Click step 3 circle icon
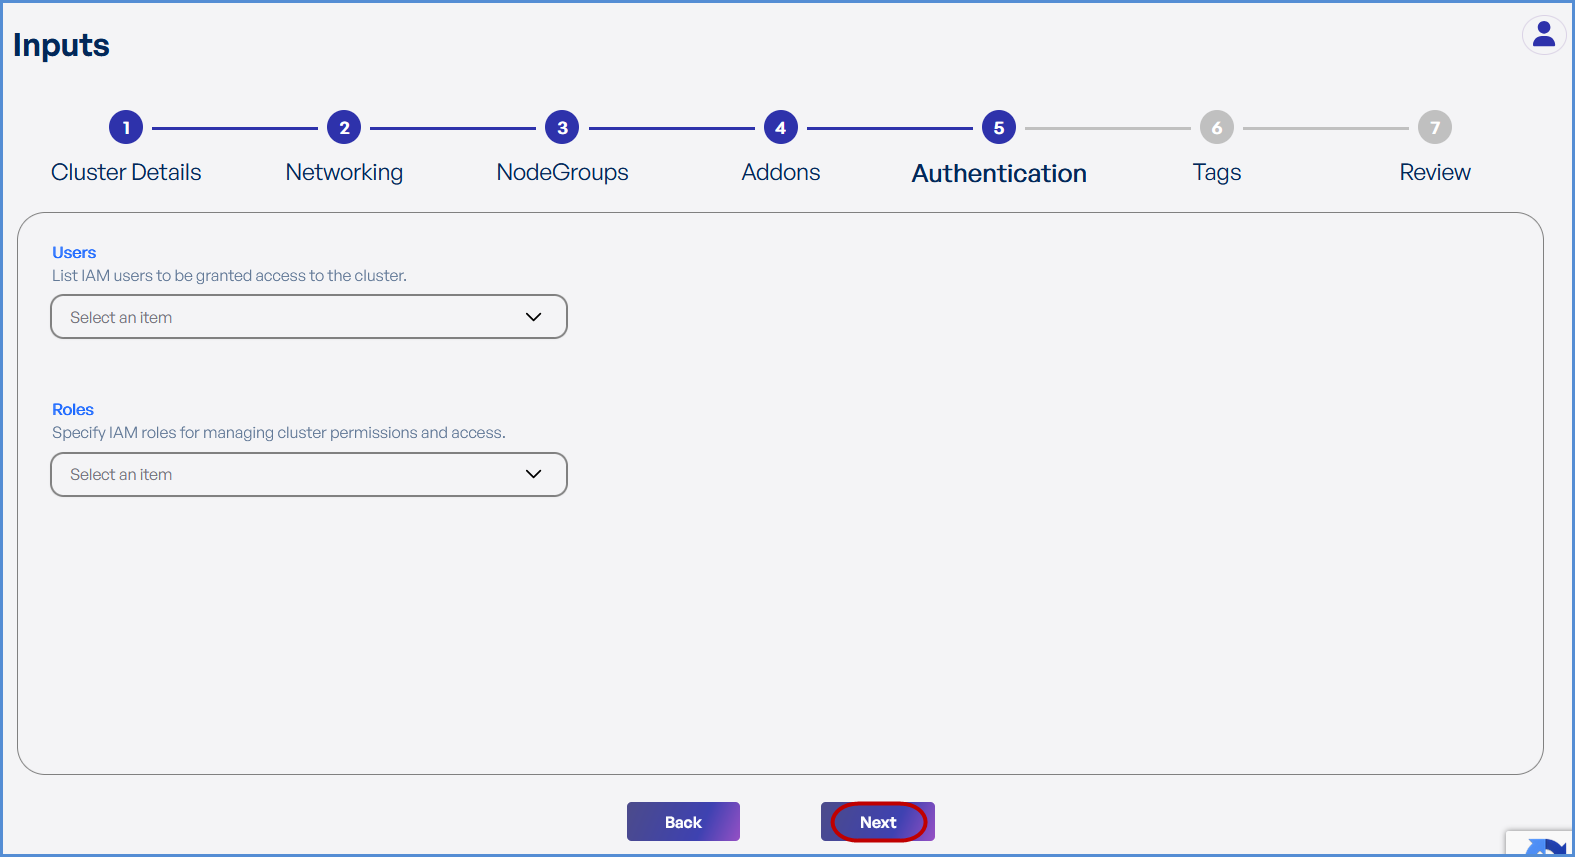 562,128
